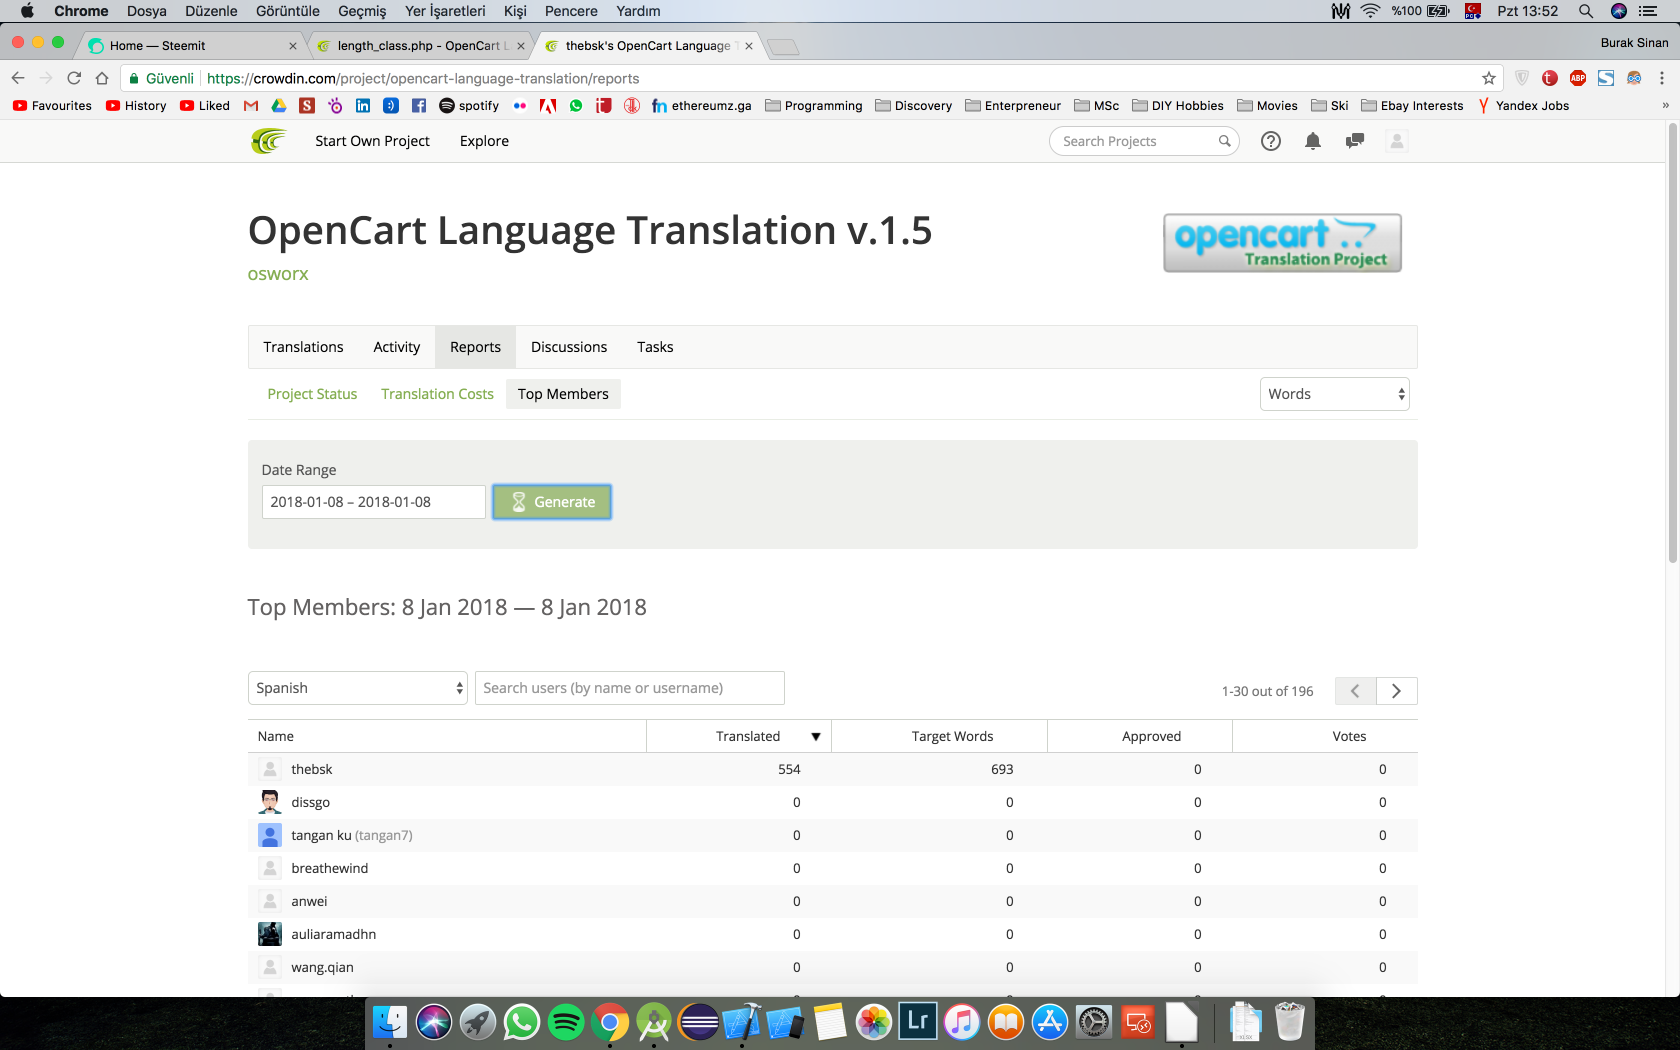Open the thebsk member row name
The height and width of the screenshot is (1050, 1680).
(312, 769)
